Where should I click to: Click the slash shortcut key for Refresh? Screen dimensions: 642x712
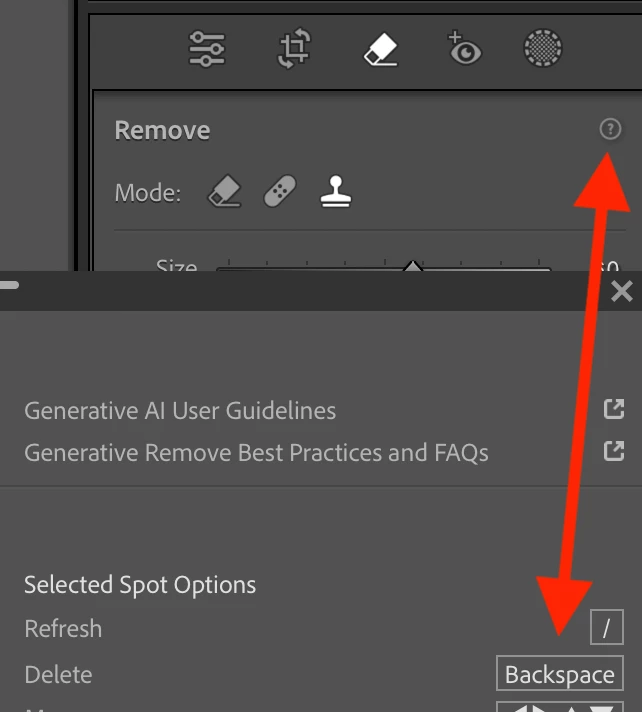click(x=607, y=627)
